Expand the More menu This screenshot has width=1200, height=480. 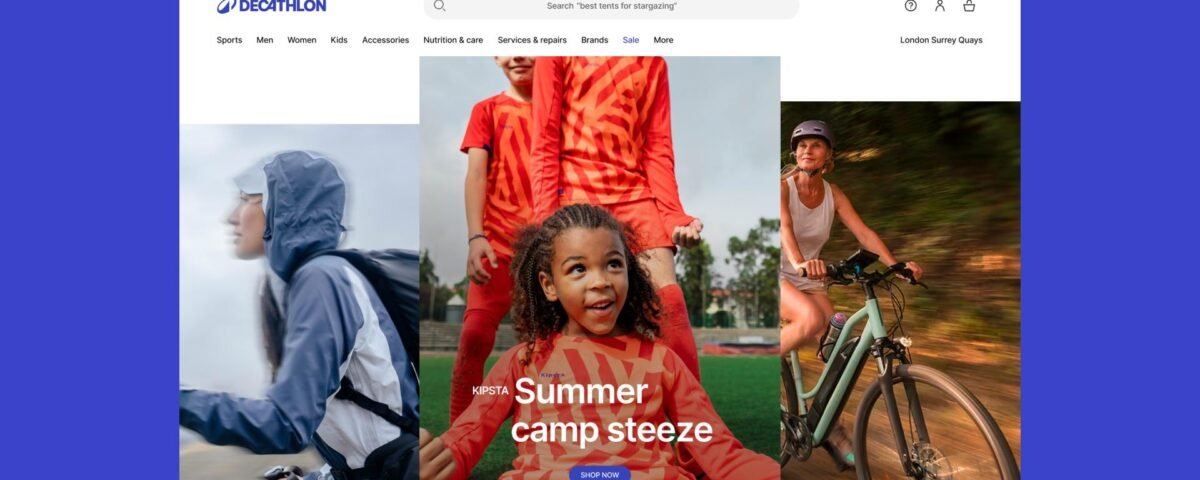[x=663, y=40]
